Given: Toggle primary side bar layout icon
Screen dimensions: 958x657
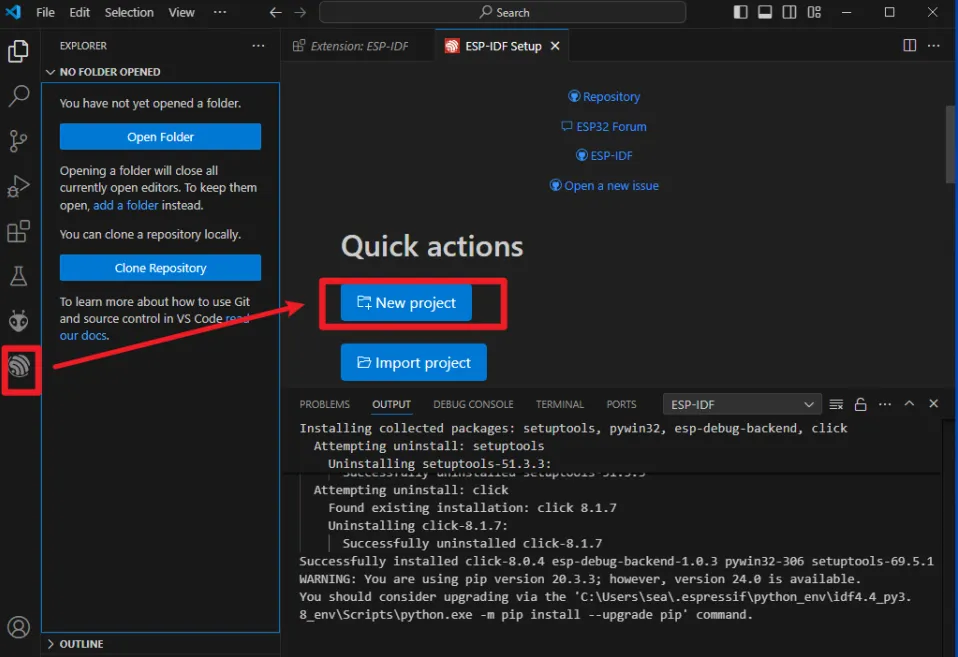Looking at the screenshot, I should coord(740,12).
